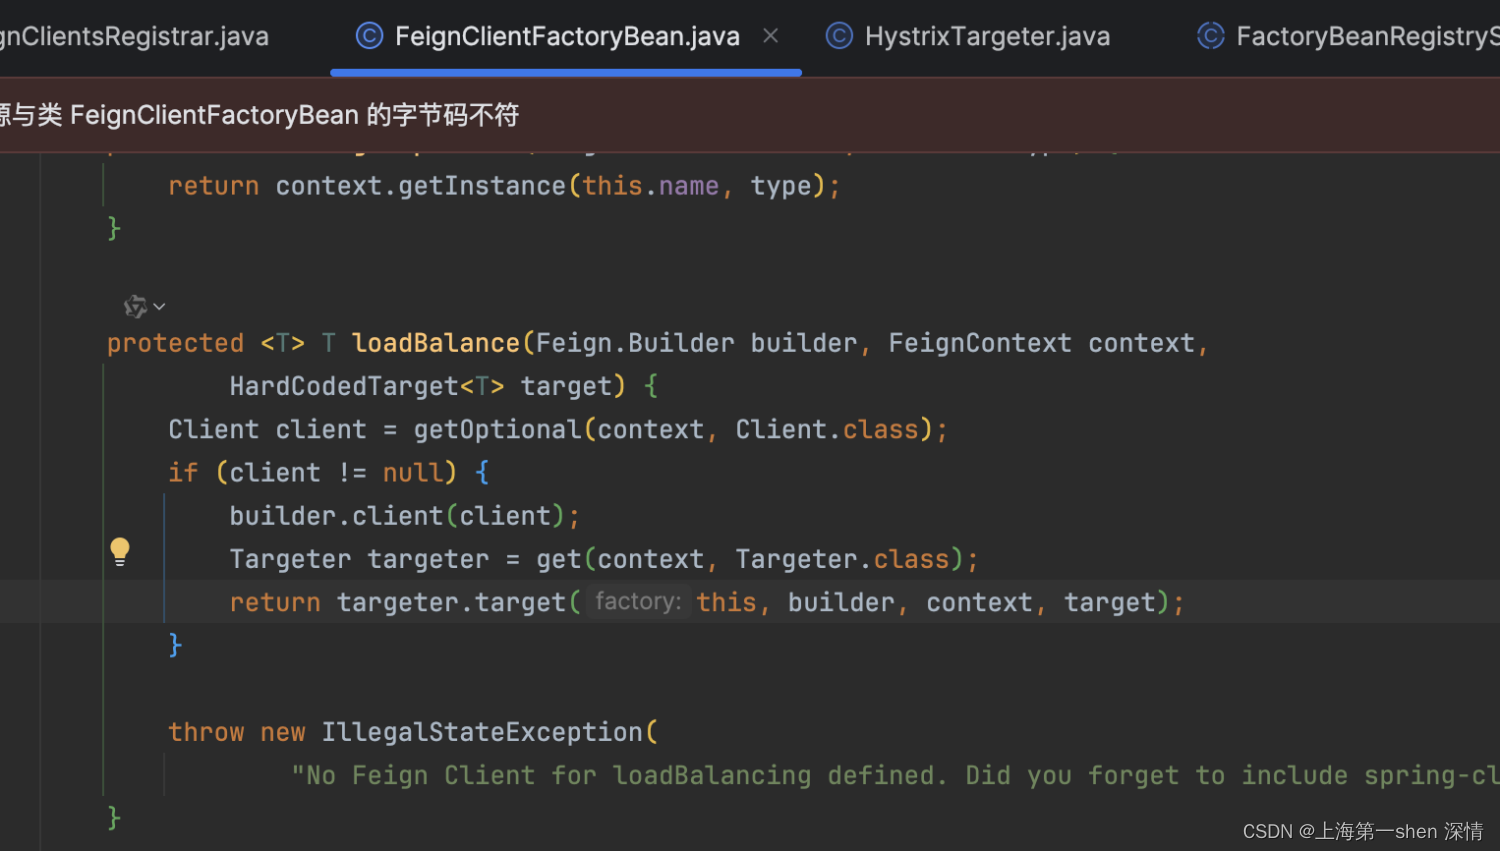1500x851 pixels.
Task: Open the AI assistant gutter icon above loadBalance
Action: coord(135,306)
